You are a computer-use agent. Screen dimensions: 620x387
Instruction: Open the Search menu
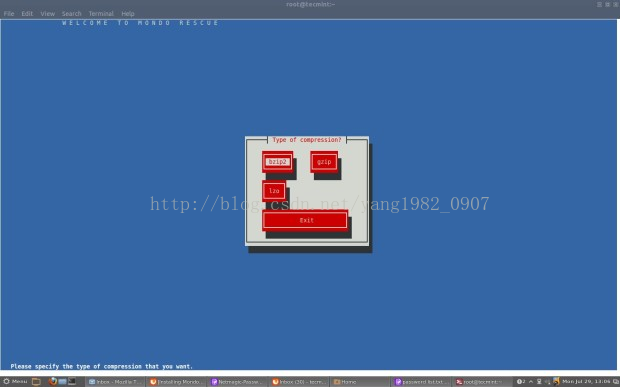(x=71, y=13)
